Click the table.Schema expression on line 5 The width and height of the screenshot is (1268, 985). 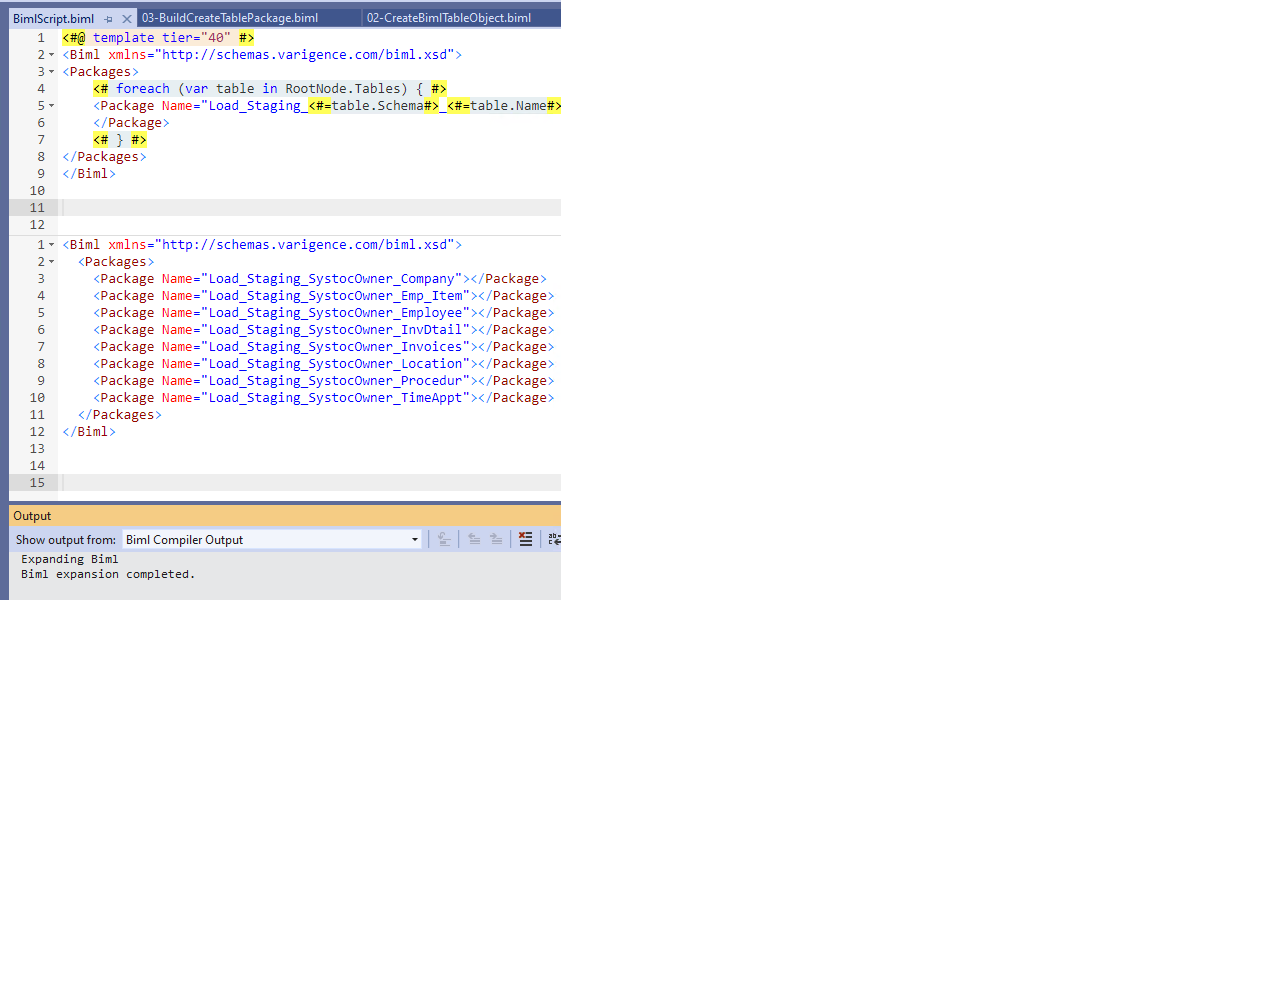pyautogui.click(x=374, y=106)
